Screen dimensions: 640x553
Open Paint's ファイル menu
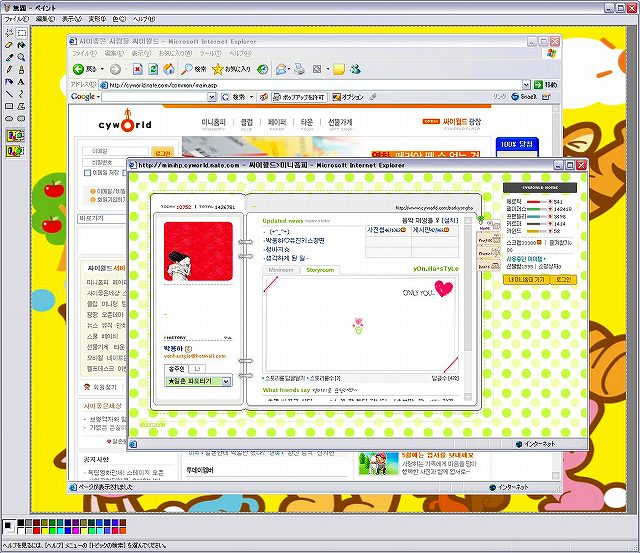(x=17, y=19)
